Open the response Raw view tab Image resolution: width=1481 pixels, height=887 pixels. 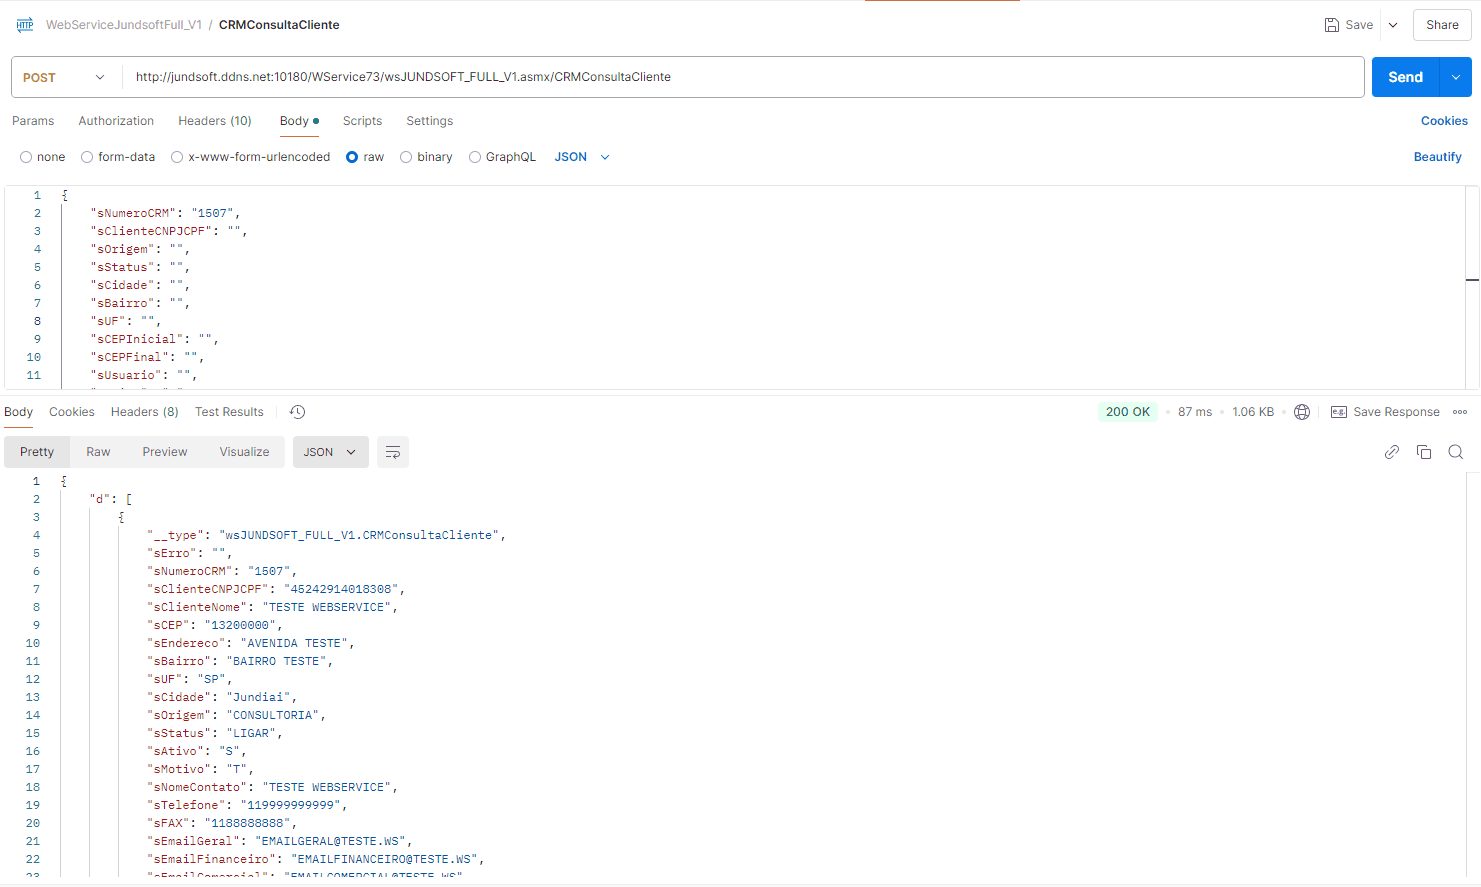[98, 452]
